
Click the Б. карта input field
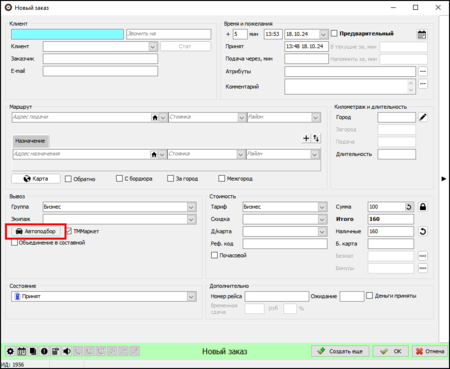click(x=391, y=244)
